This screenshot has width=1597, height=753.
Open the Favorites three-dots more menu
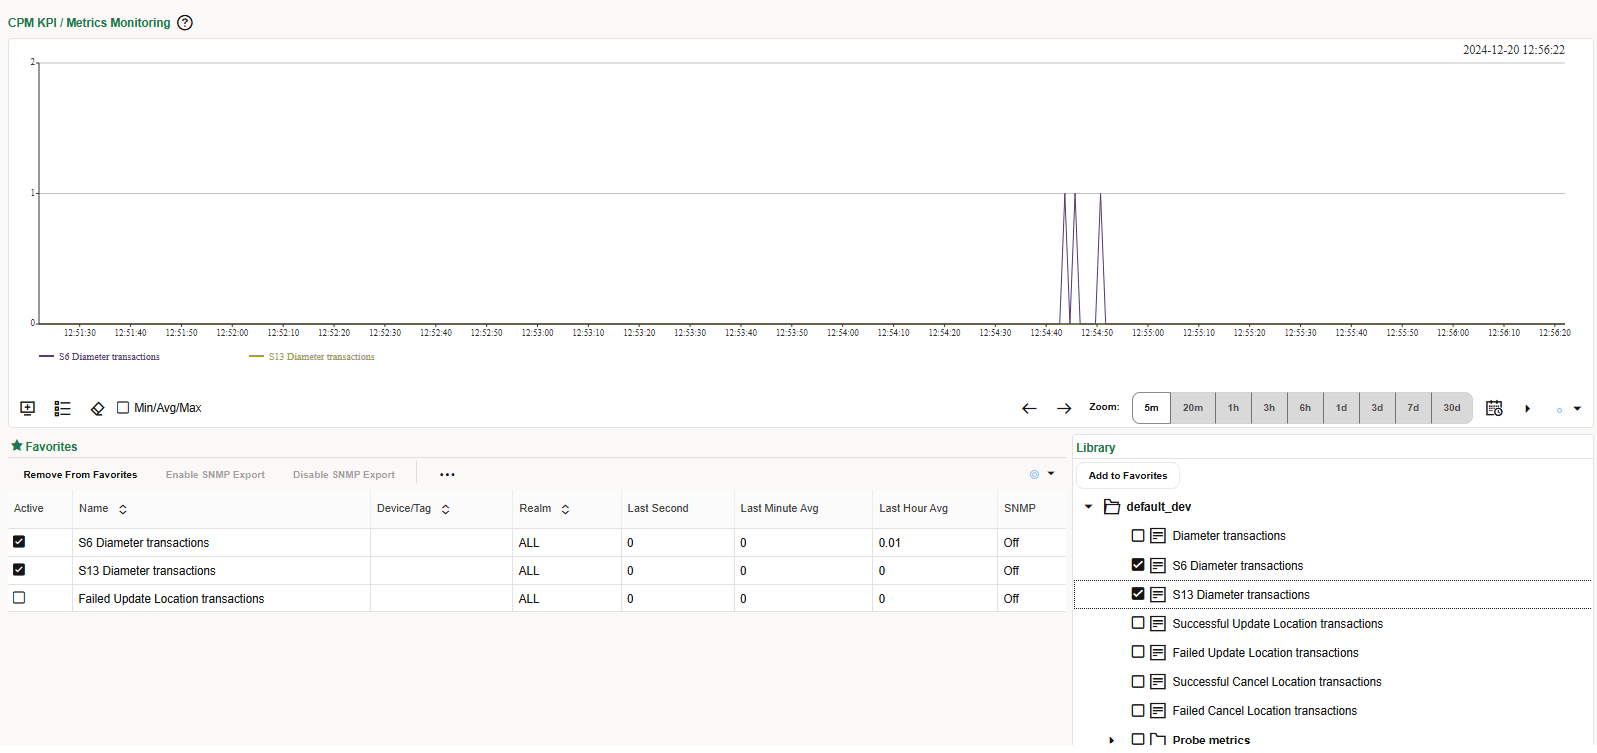tap(447, 475)
